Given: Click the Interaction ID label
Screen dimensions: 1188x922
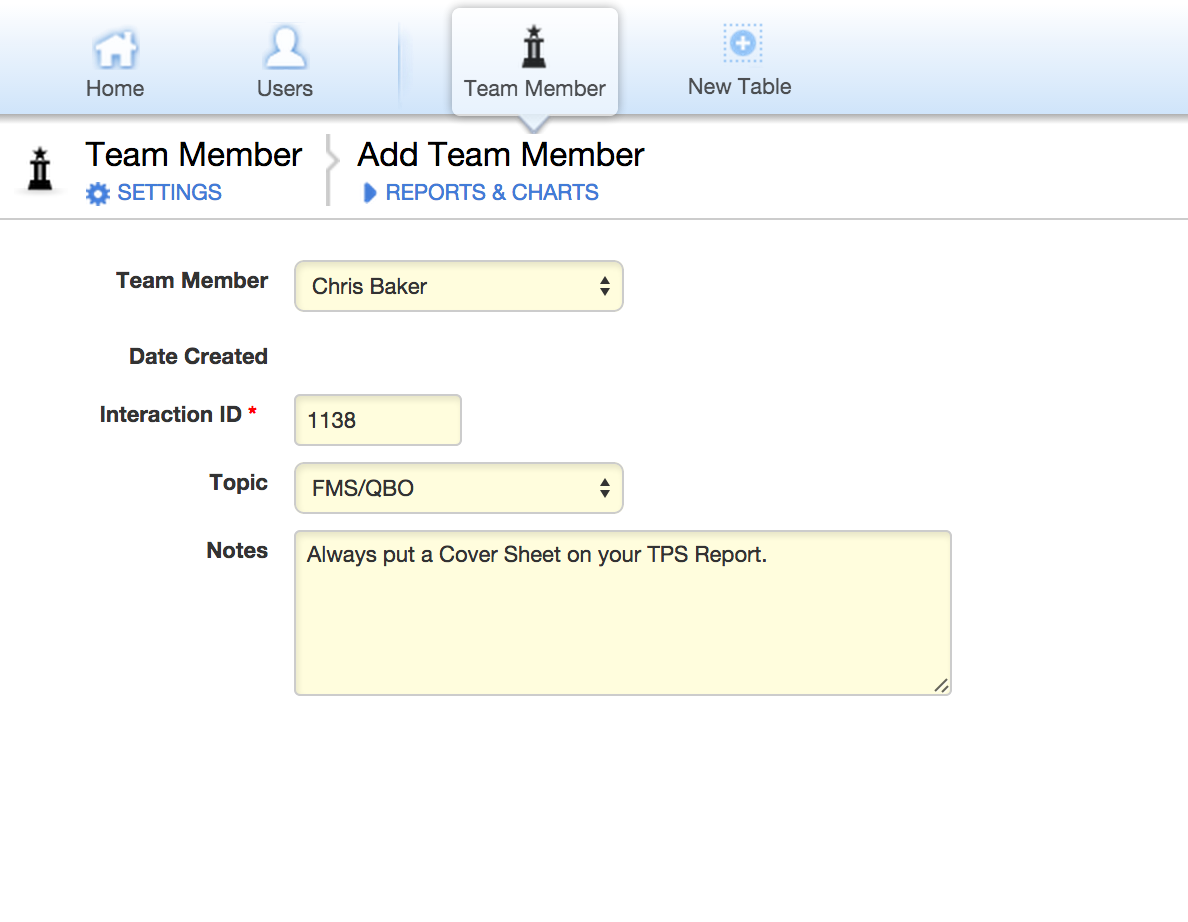Looking at the screenshot, I should pos(170,414).
